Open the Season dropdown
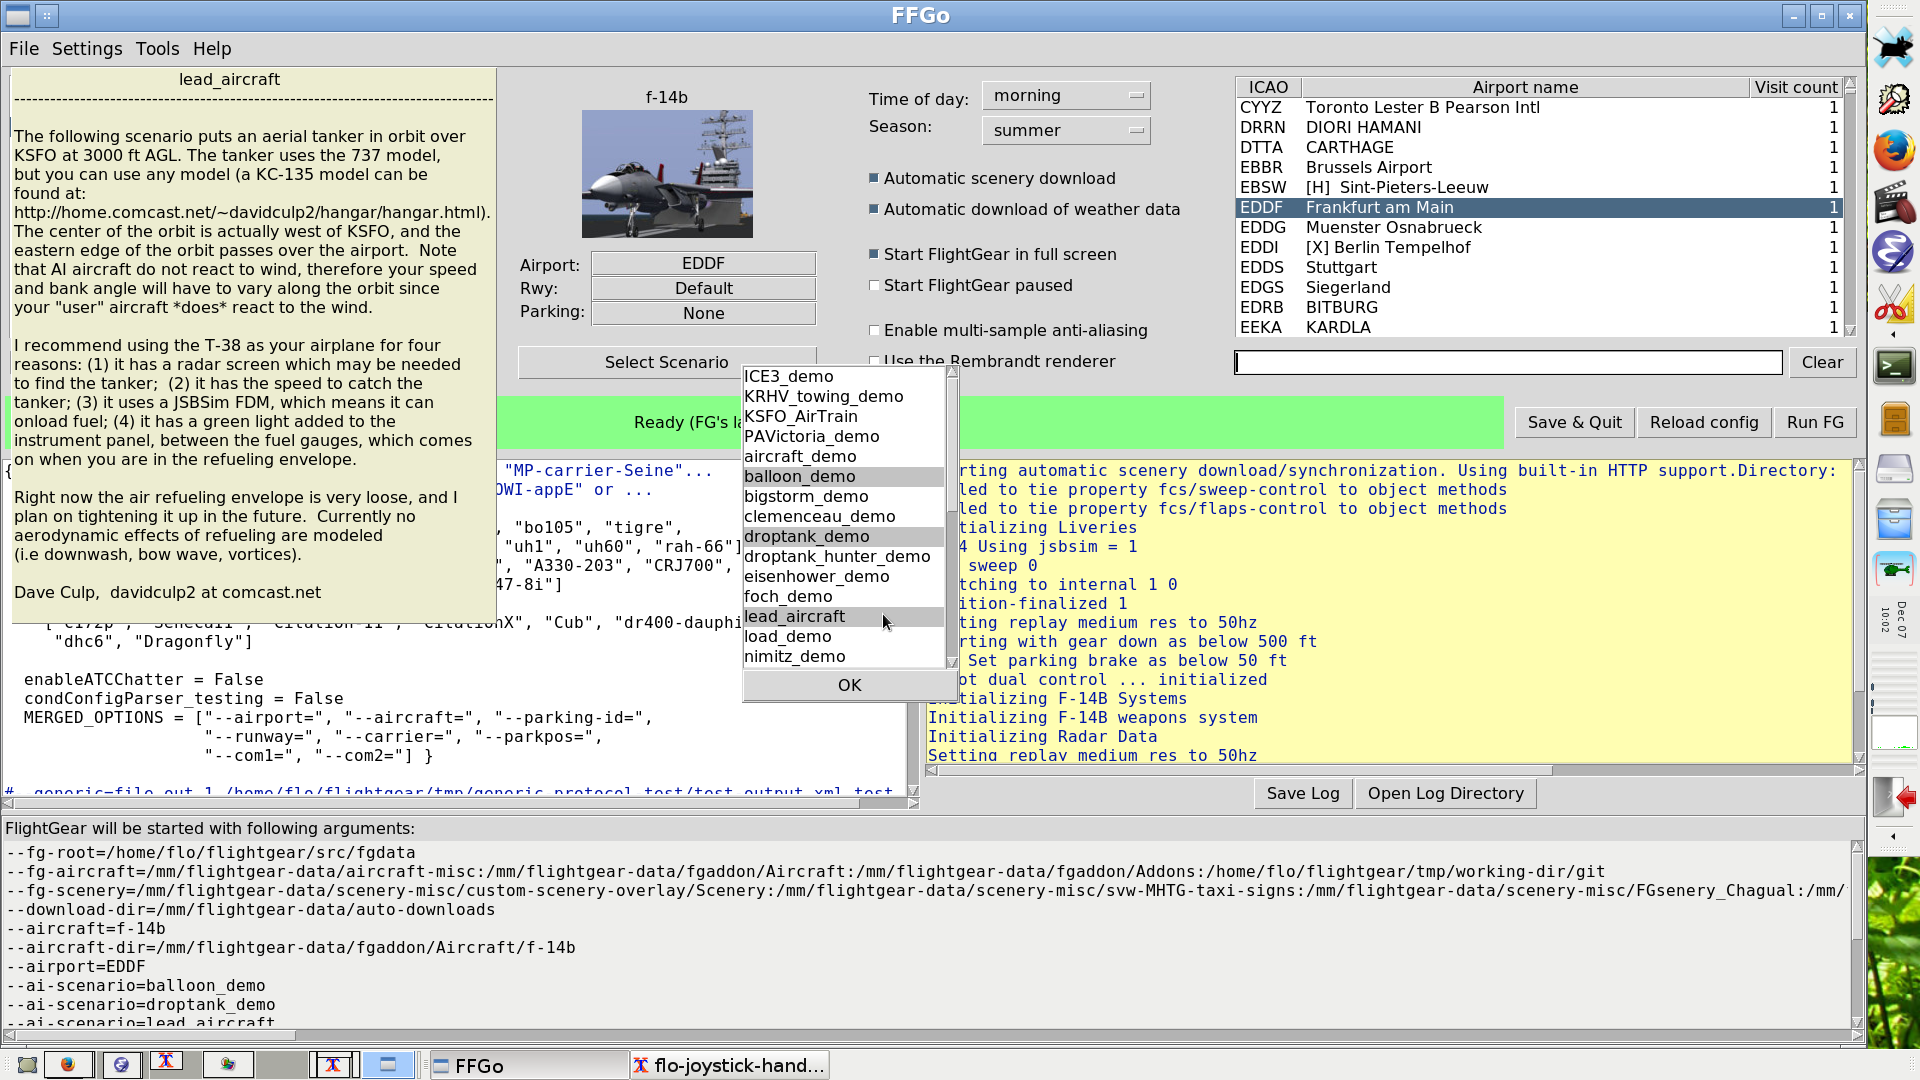Viewport: 1920px width, 1080px height. 1066,130
